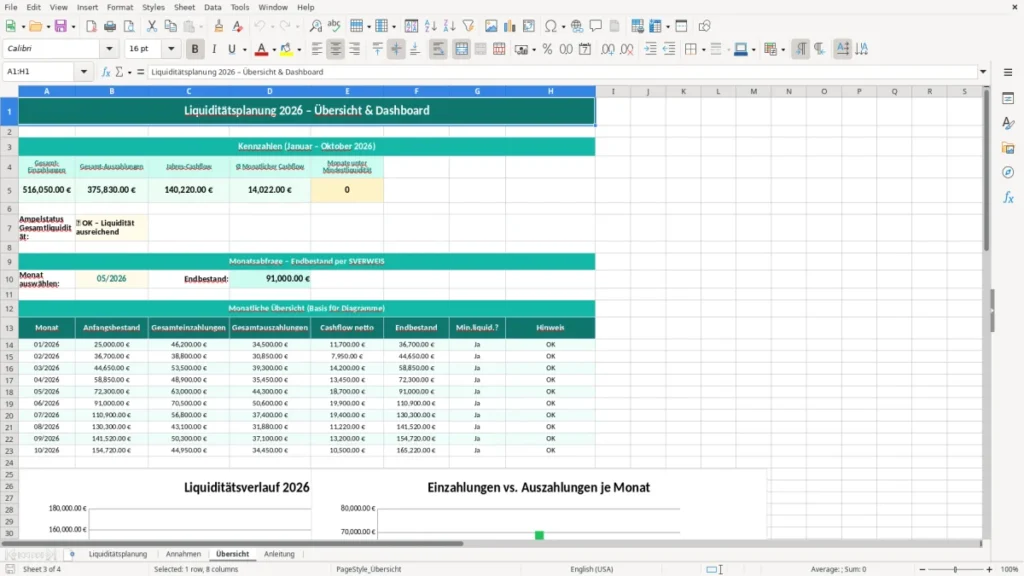Toggle Italic formatting
The height and width of the screenshot is (576, 1024).
[x=214, y=49]
